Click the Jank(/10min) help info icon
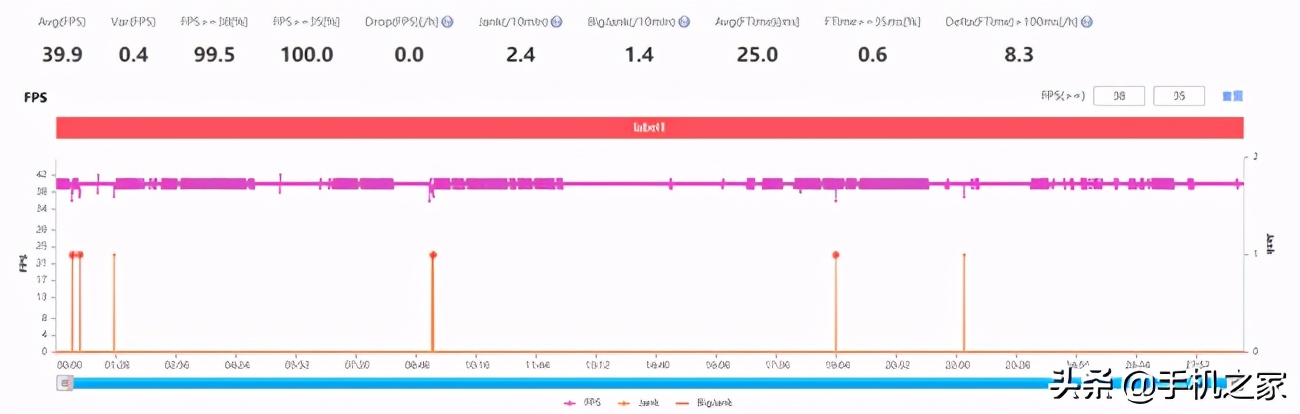 coord(557,22)
